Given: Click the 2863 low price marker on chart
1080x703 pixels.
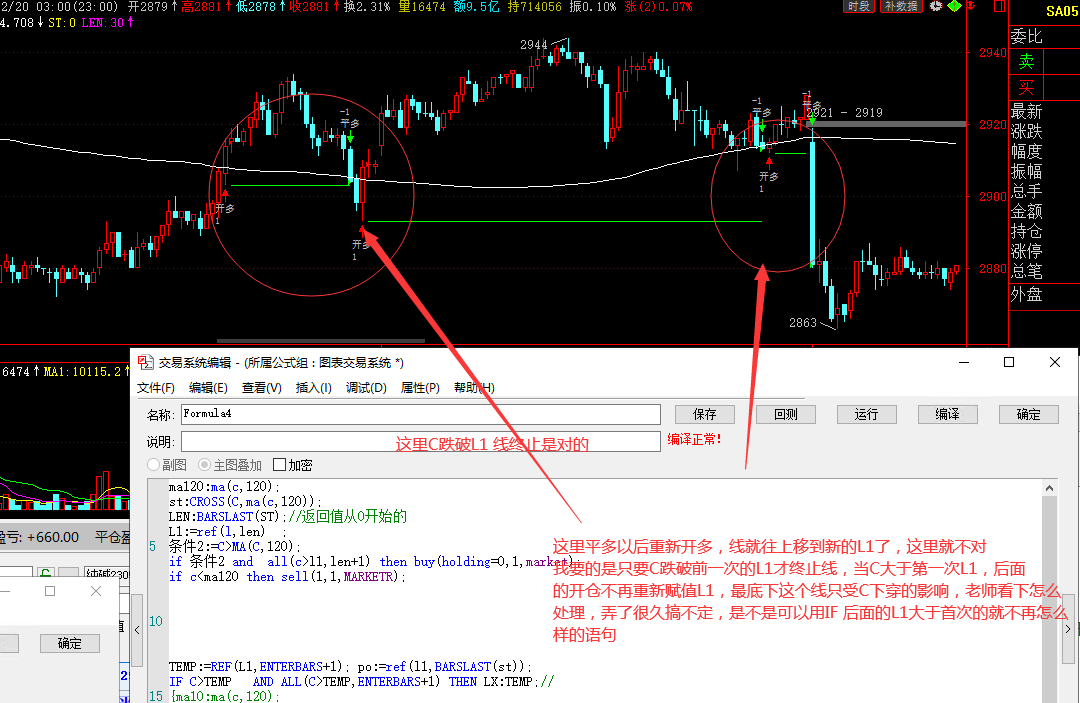Looking at the screenshot, I should pos(803,322).
